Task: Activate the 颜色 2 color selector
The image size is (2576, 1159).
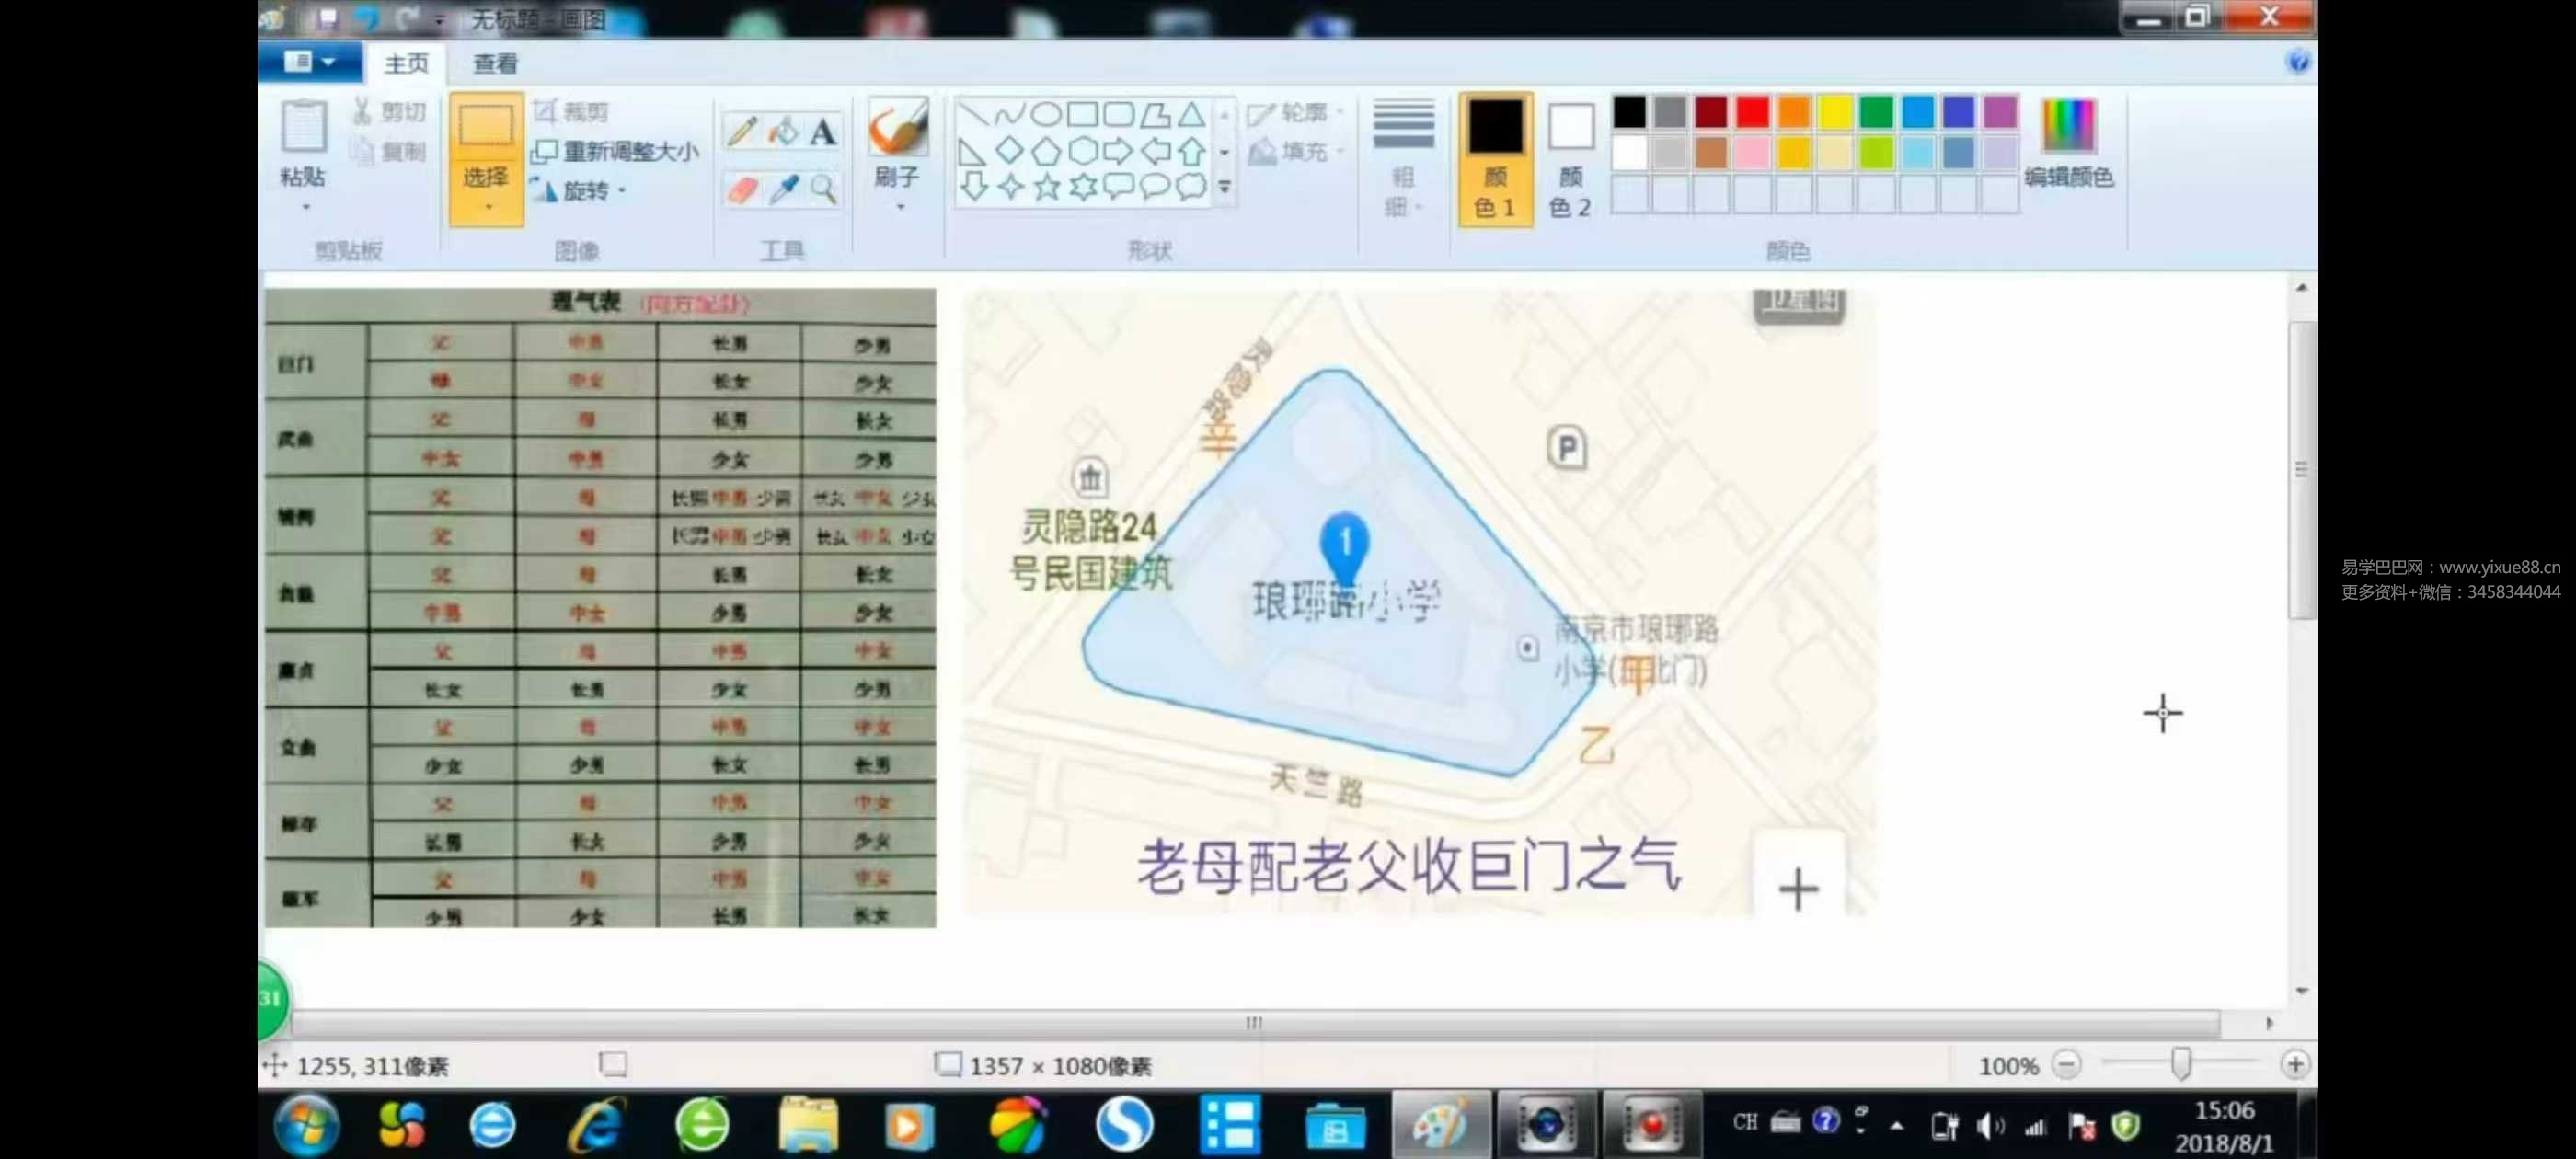Action: [1570, 160]
